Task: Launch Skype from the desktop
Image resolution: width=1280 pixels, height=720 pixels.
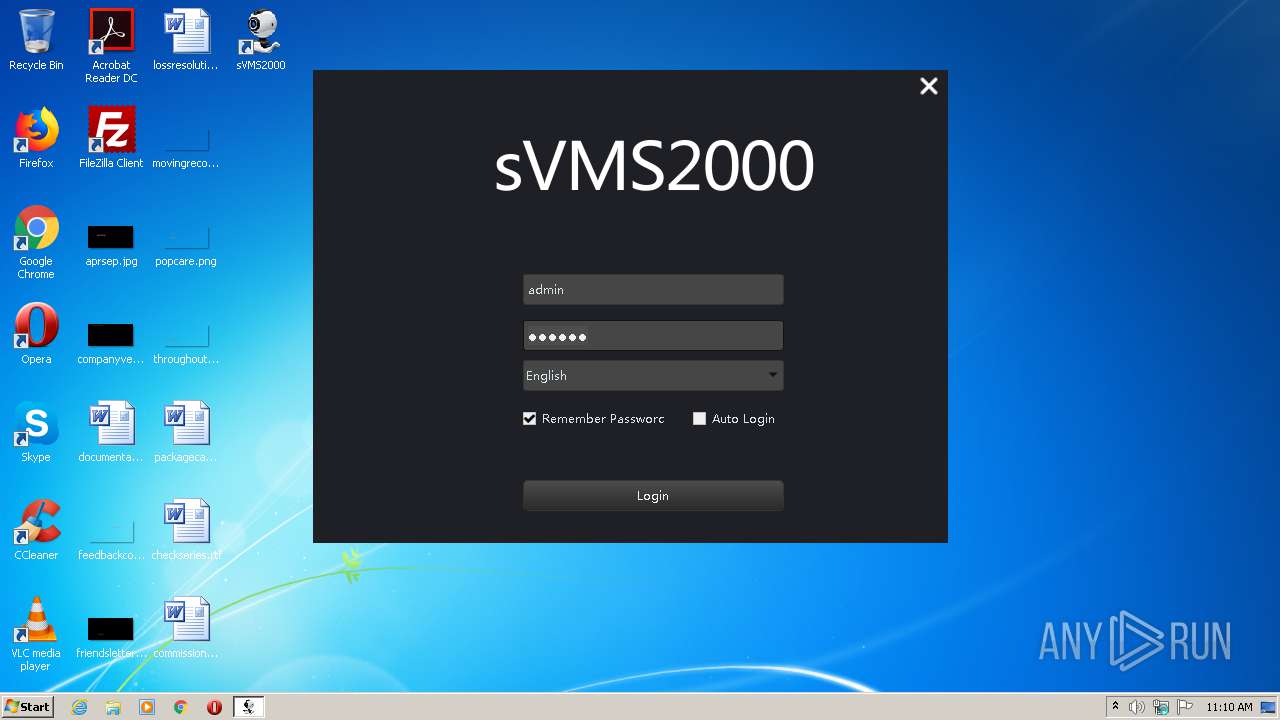Action: coord(36,432)
